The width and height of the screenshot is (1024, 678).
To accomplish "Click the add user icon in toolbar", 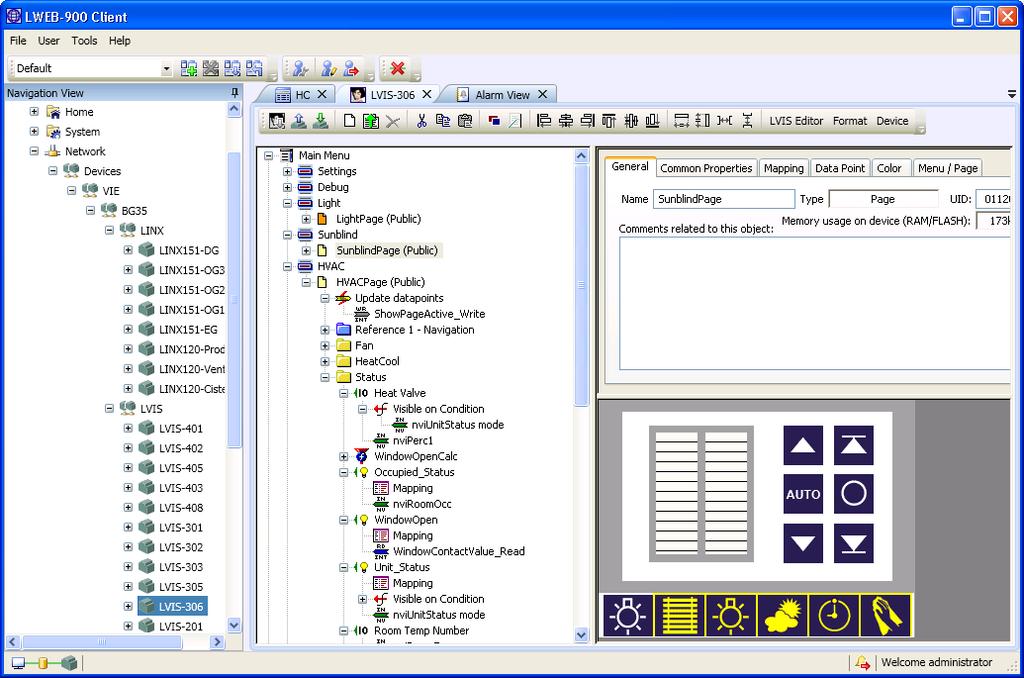I will tap(300, 68).
